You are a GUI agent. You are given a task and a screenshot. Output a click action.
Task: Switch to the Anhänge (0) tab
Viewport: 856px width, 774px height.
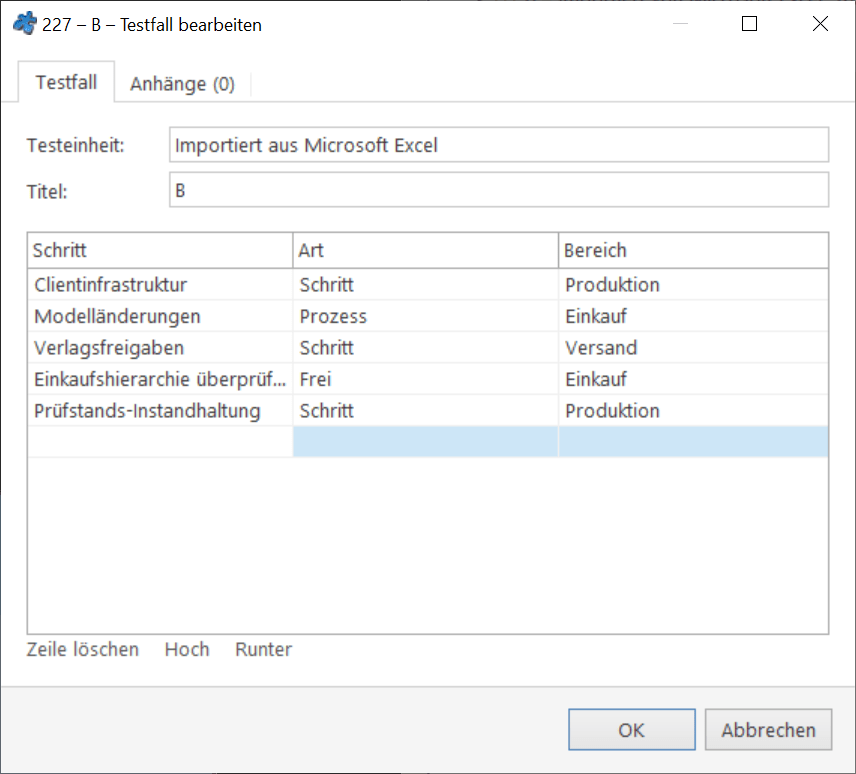(x=182, y=84)
